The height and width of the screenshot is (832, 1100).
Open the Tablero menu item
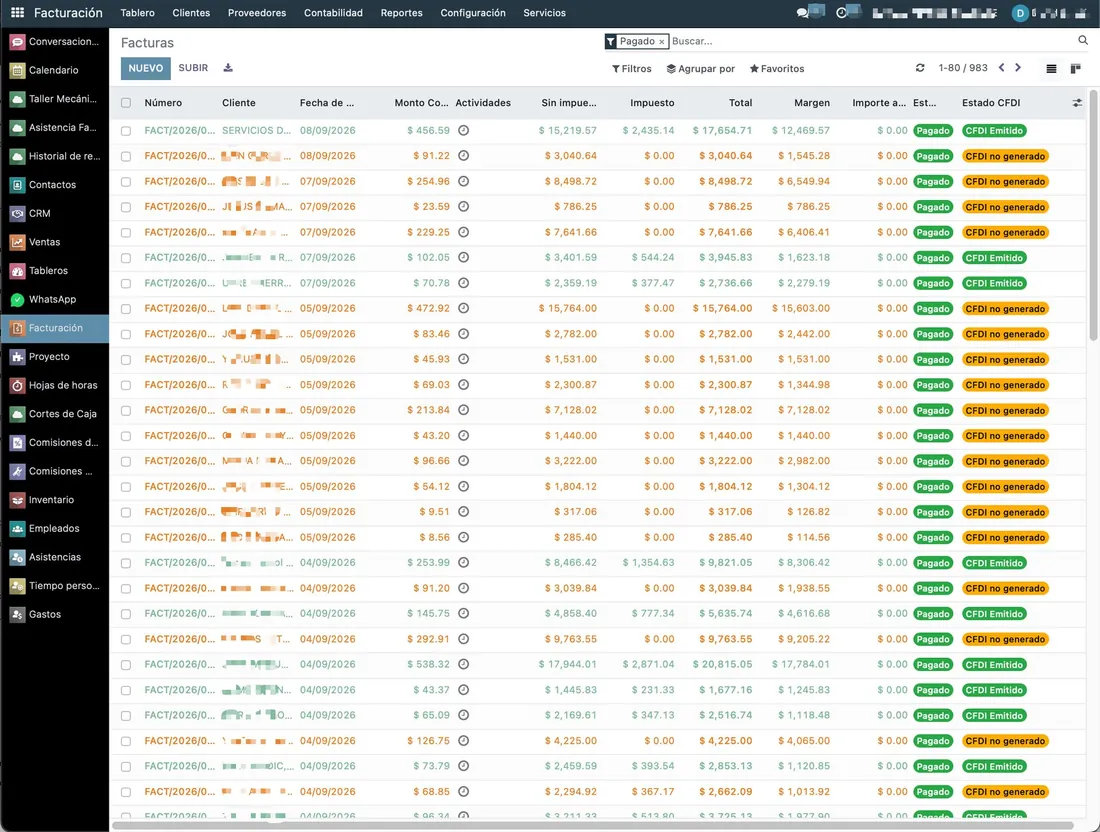tap(138, 13)
